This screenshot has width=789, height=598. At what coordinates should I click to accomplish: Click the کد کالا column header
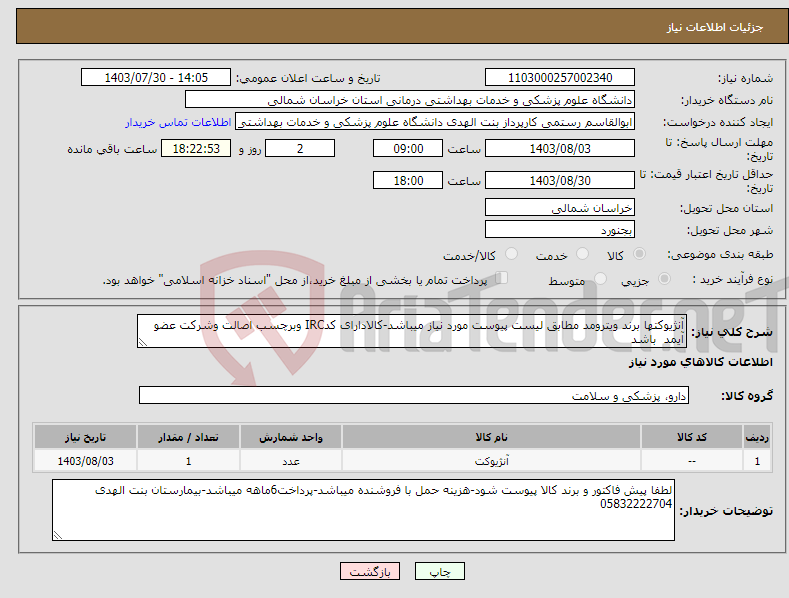[692, 437]
